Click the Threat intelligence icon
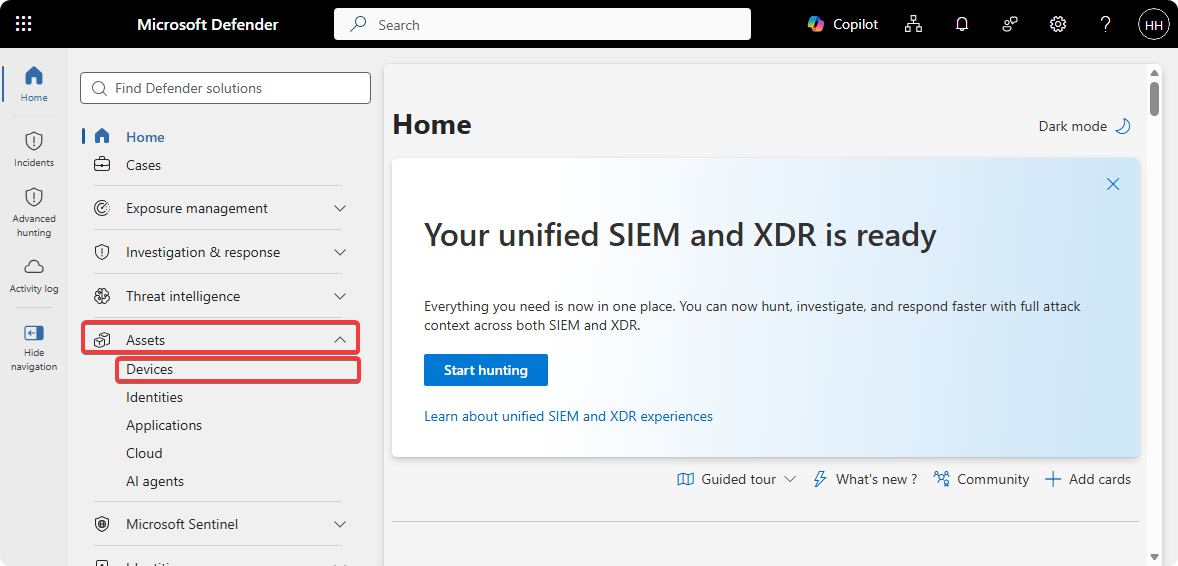 (102, 296)
